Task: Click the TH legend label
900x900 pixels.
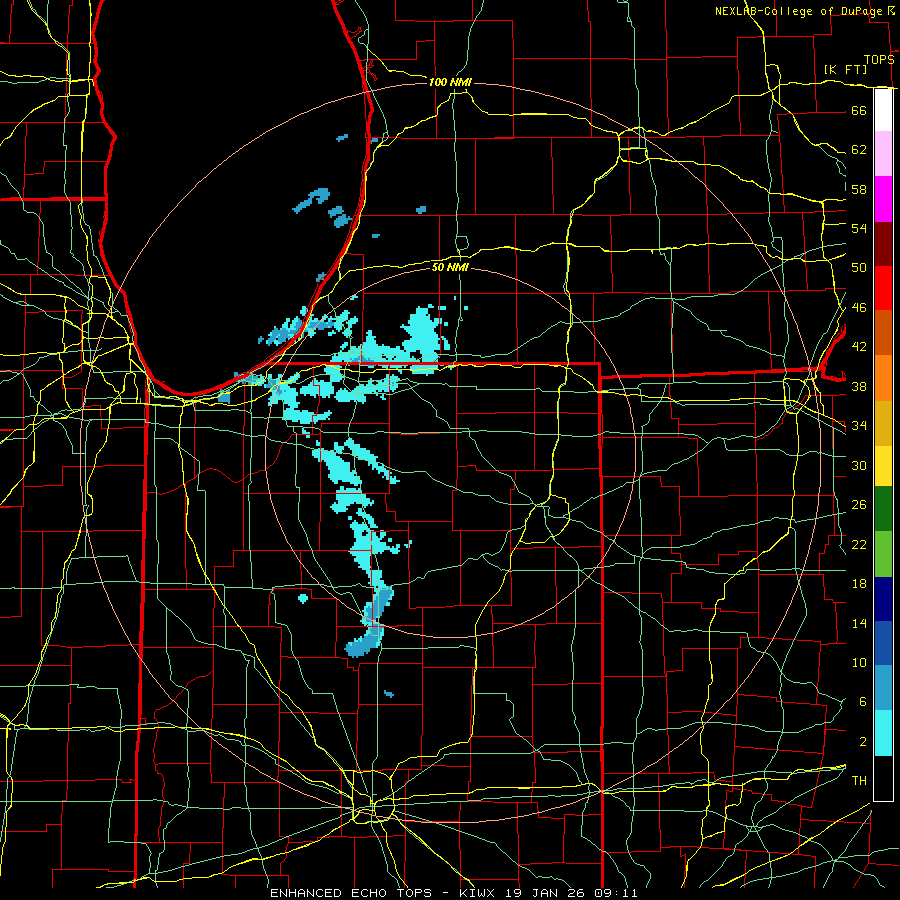Action: (x=859, y=781)
